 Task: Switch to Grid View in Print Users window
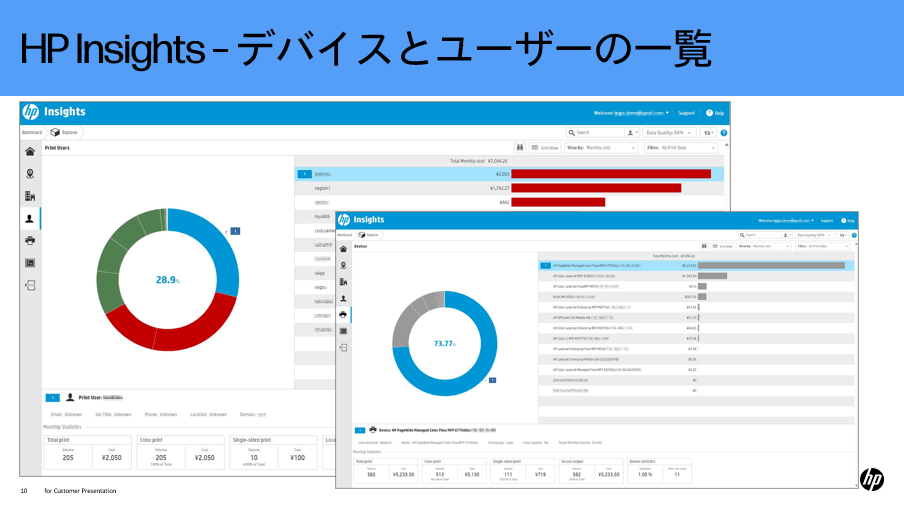coord(545,148)
